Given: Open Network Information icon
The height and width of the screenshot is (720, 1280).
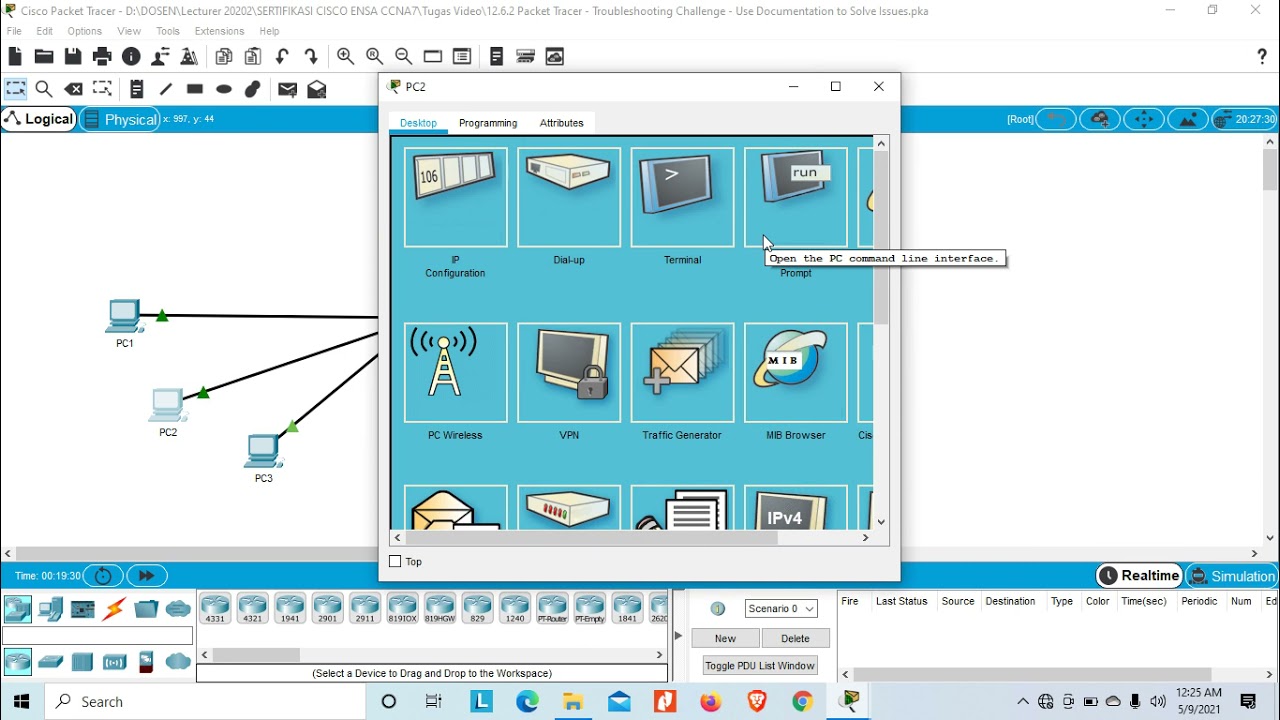Looking at the screenshot, I should tap(131, 57).
